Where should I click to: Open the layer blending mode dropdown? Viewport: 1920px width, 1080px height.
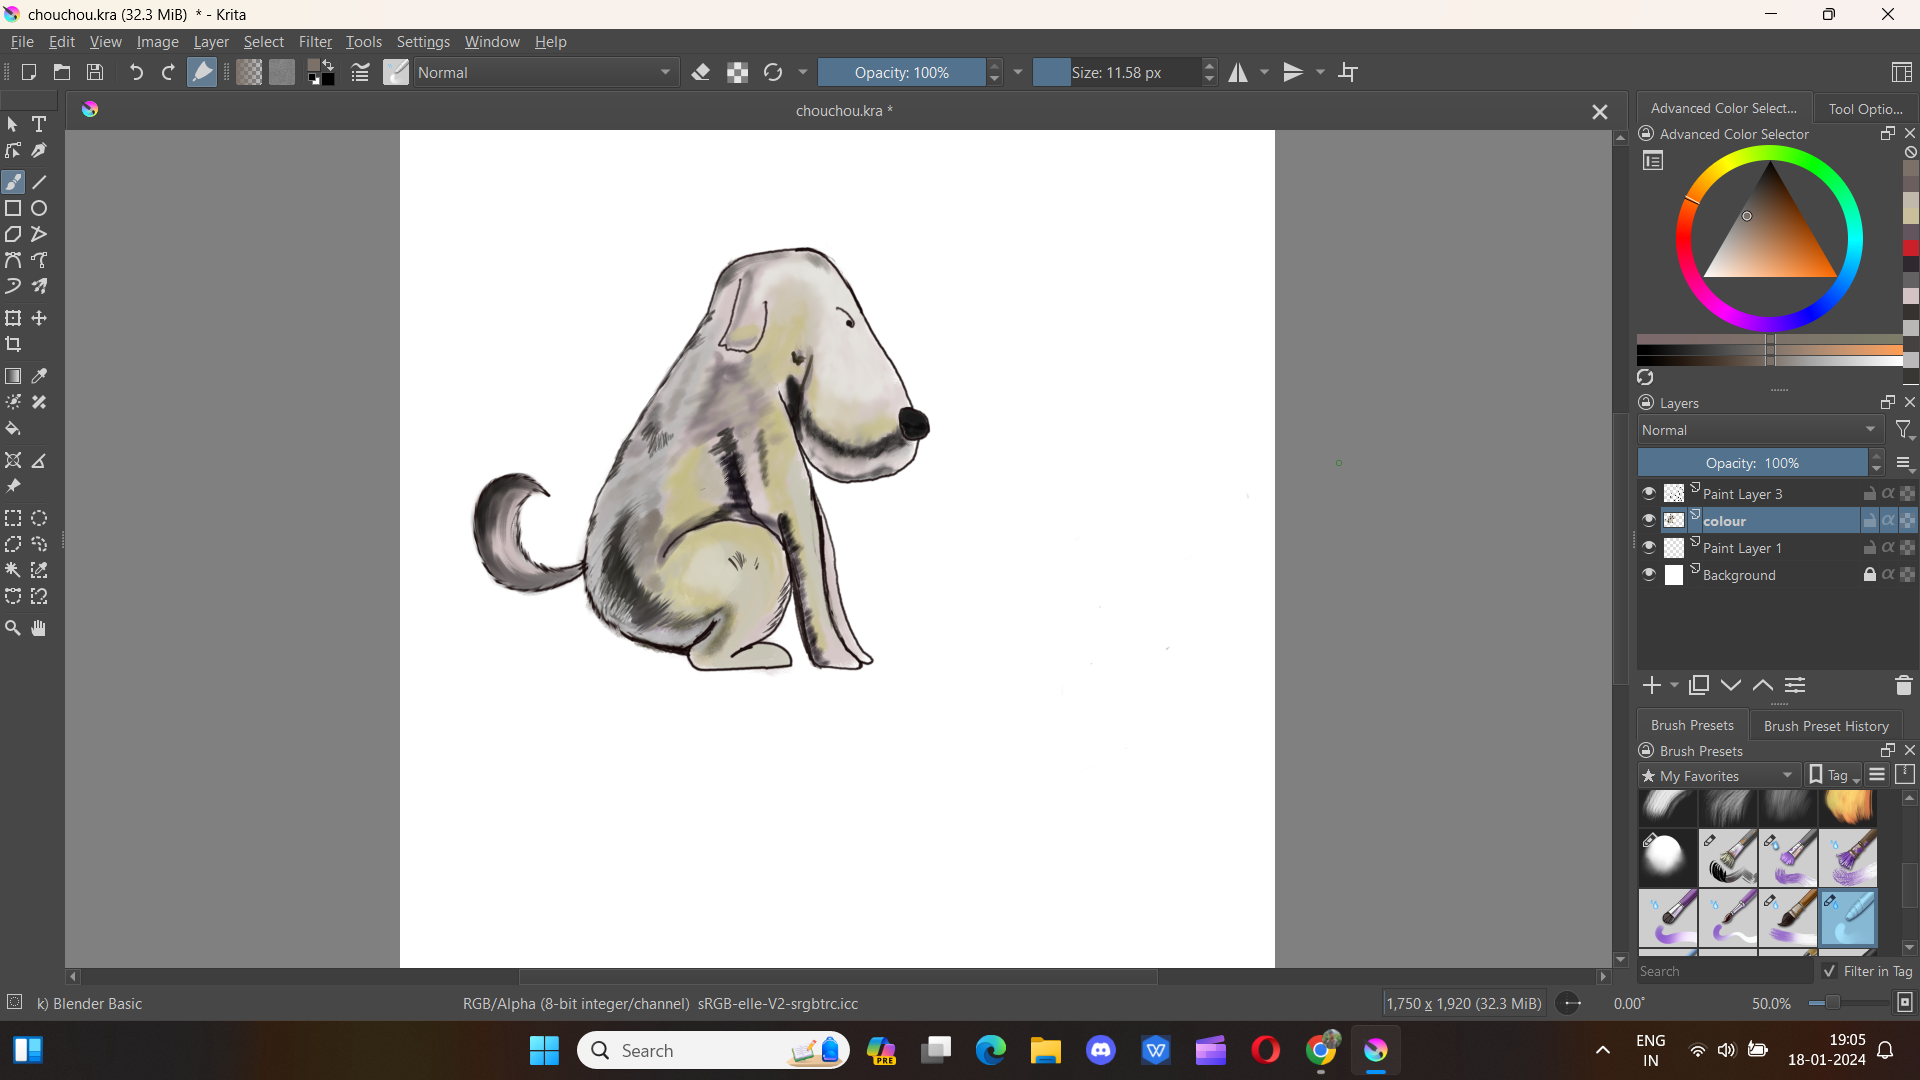tap(1758, 430)
